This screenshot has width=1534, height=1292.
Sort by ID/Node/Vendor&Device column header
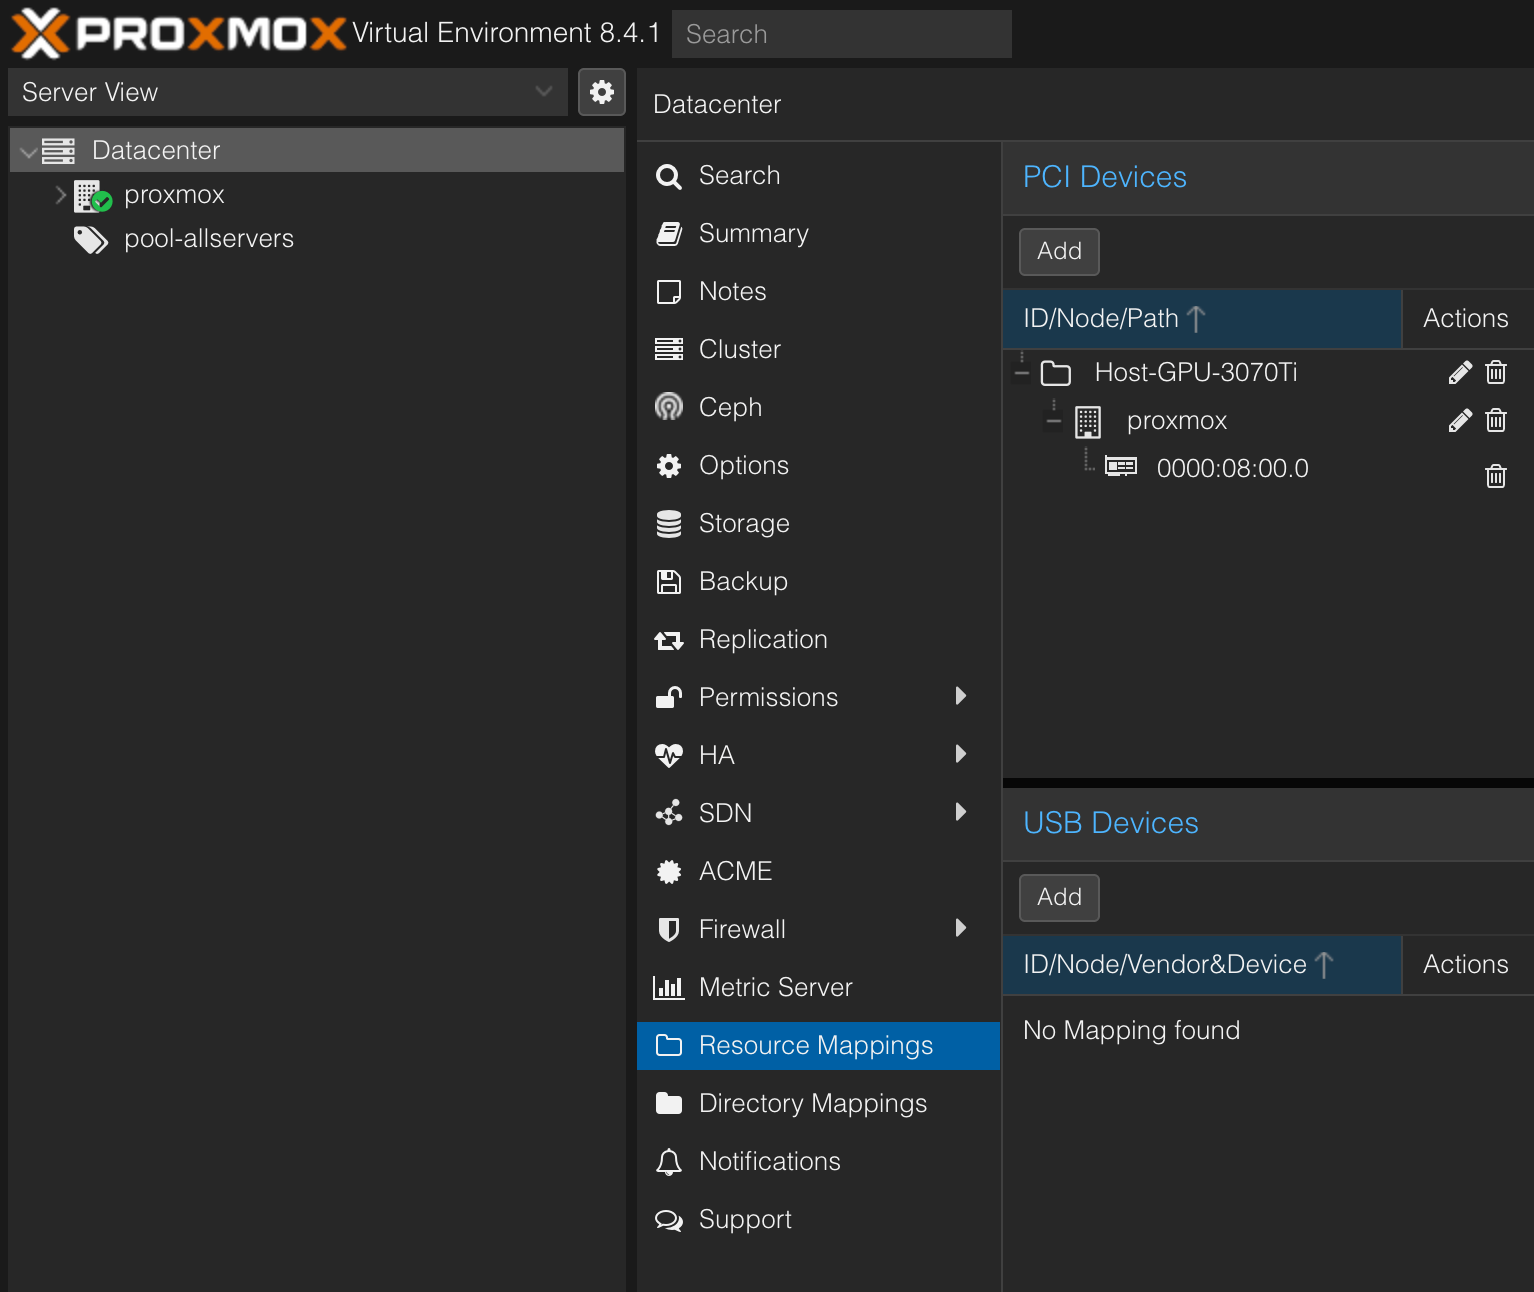1202,965
